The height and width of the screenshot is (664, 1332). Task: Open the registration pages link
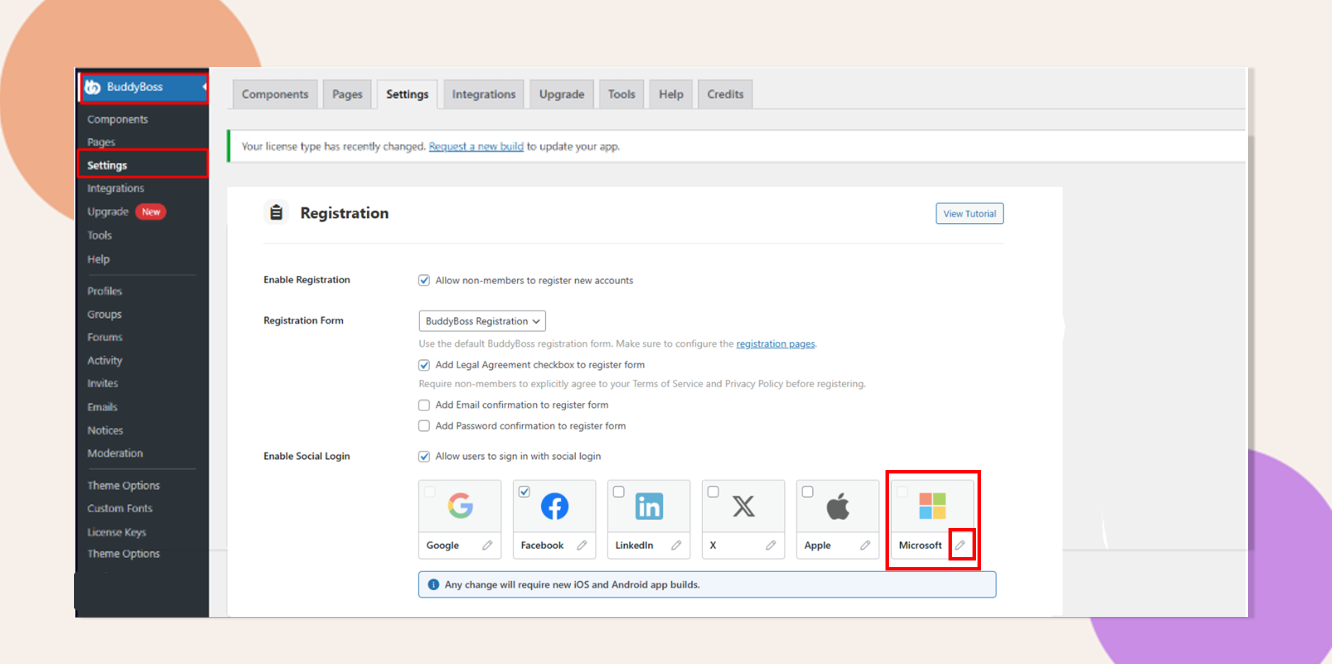[x=776, y=344]
